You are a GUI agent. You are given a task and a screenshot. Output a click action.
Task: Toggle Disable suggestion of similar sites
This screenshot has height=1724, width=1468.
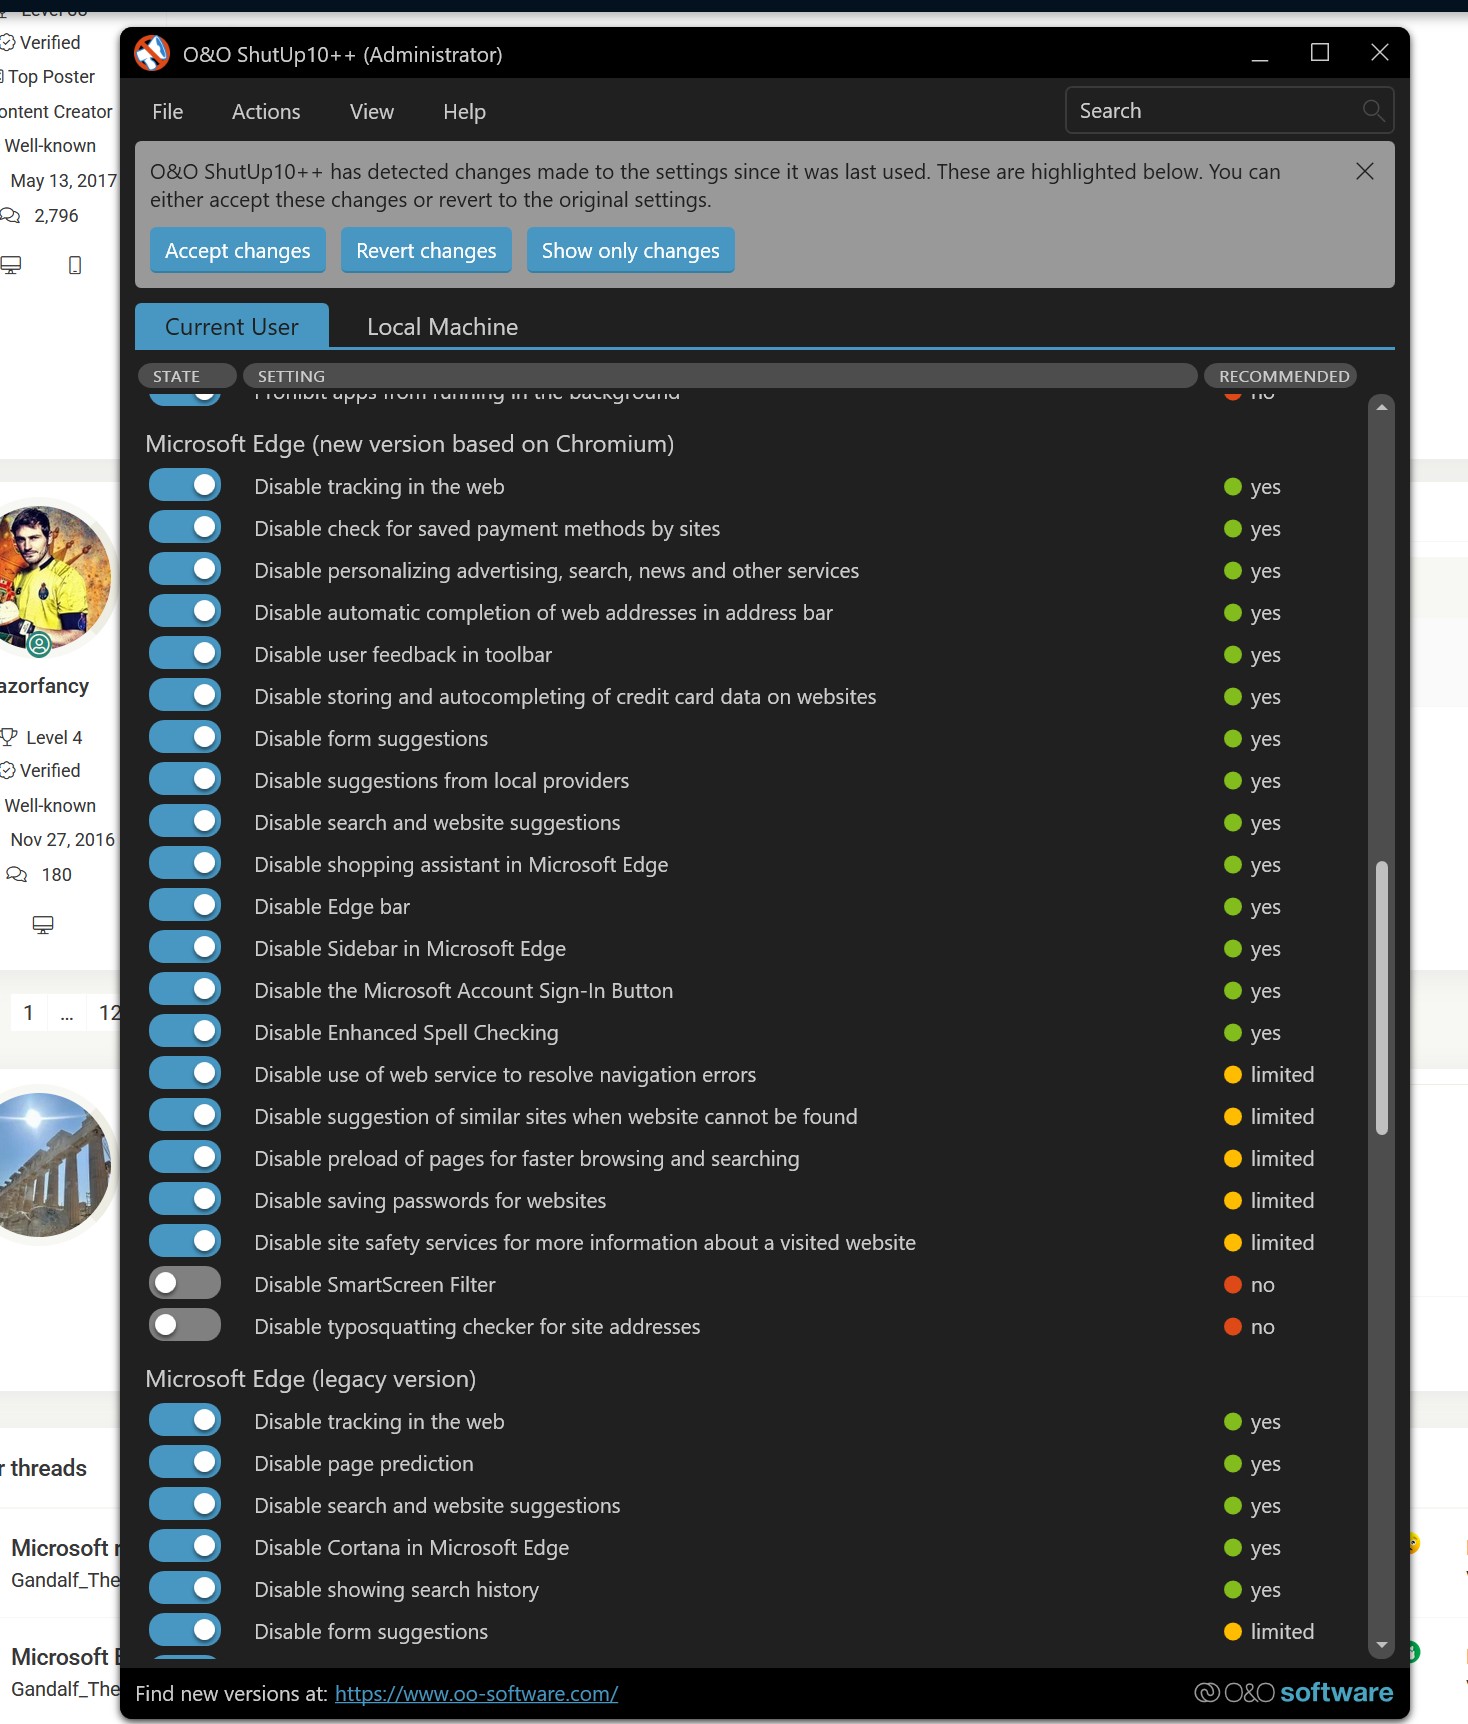[x=185, y=1116]
